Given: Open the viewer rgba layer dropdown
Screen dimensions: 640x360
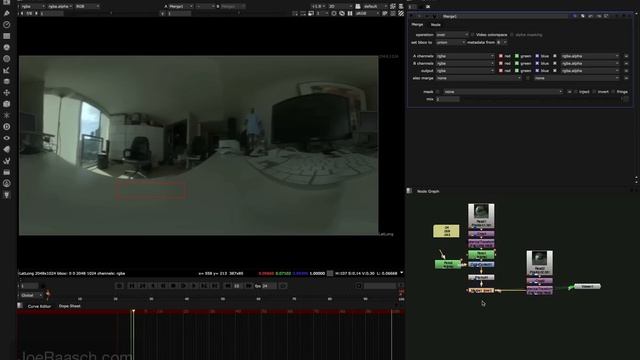Looking at the screenshot, I should click(x=33, y=7).
